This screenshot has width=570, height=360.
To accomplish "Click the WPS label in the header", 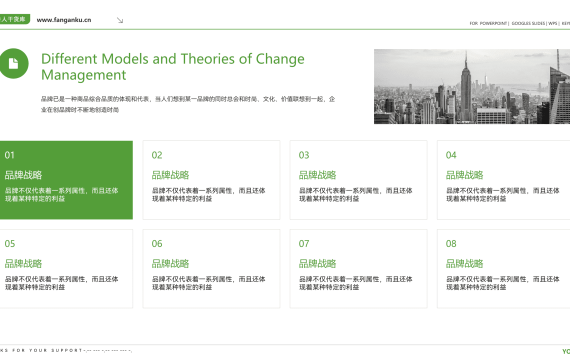I will 553,23.
